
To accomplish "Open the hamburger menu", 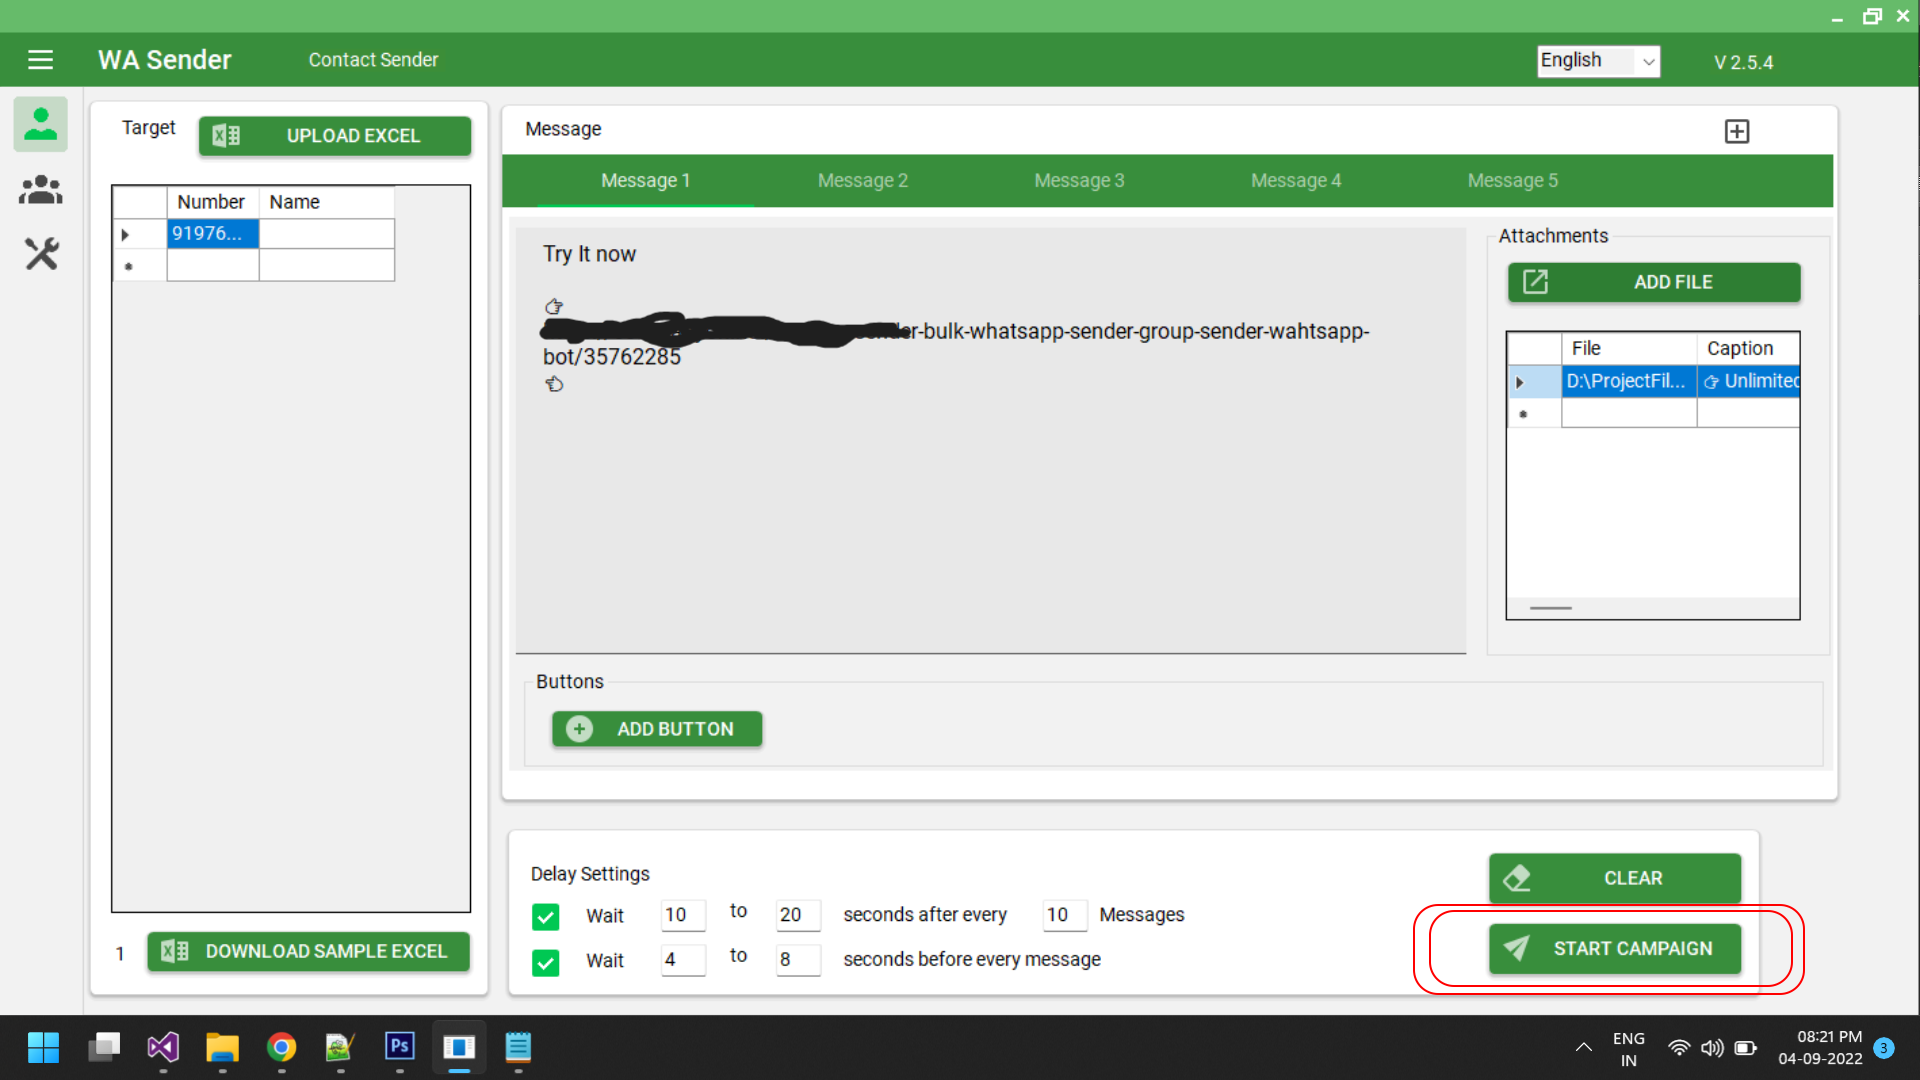I will pyautogui.click(x=40, y=60).
